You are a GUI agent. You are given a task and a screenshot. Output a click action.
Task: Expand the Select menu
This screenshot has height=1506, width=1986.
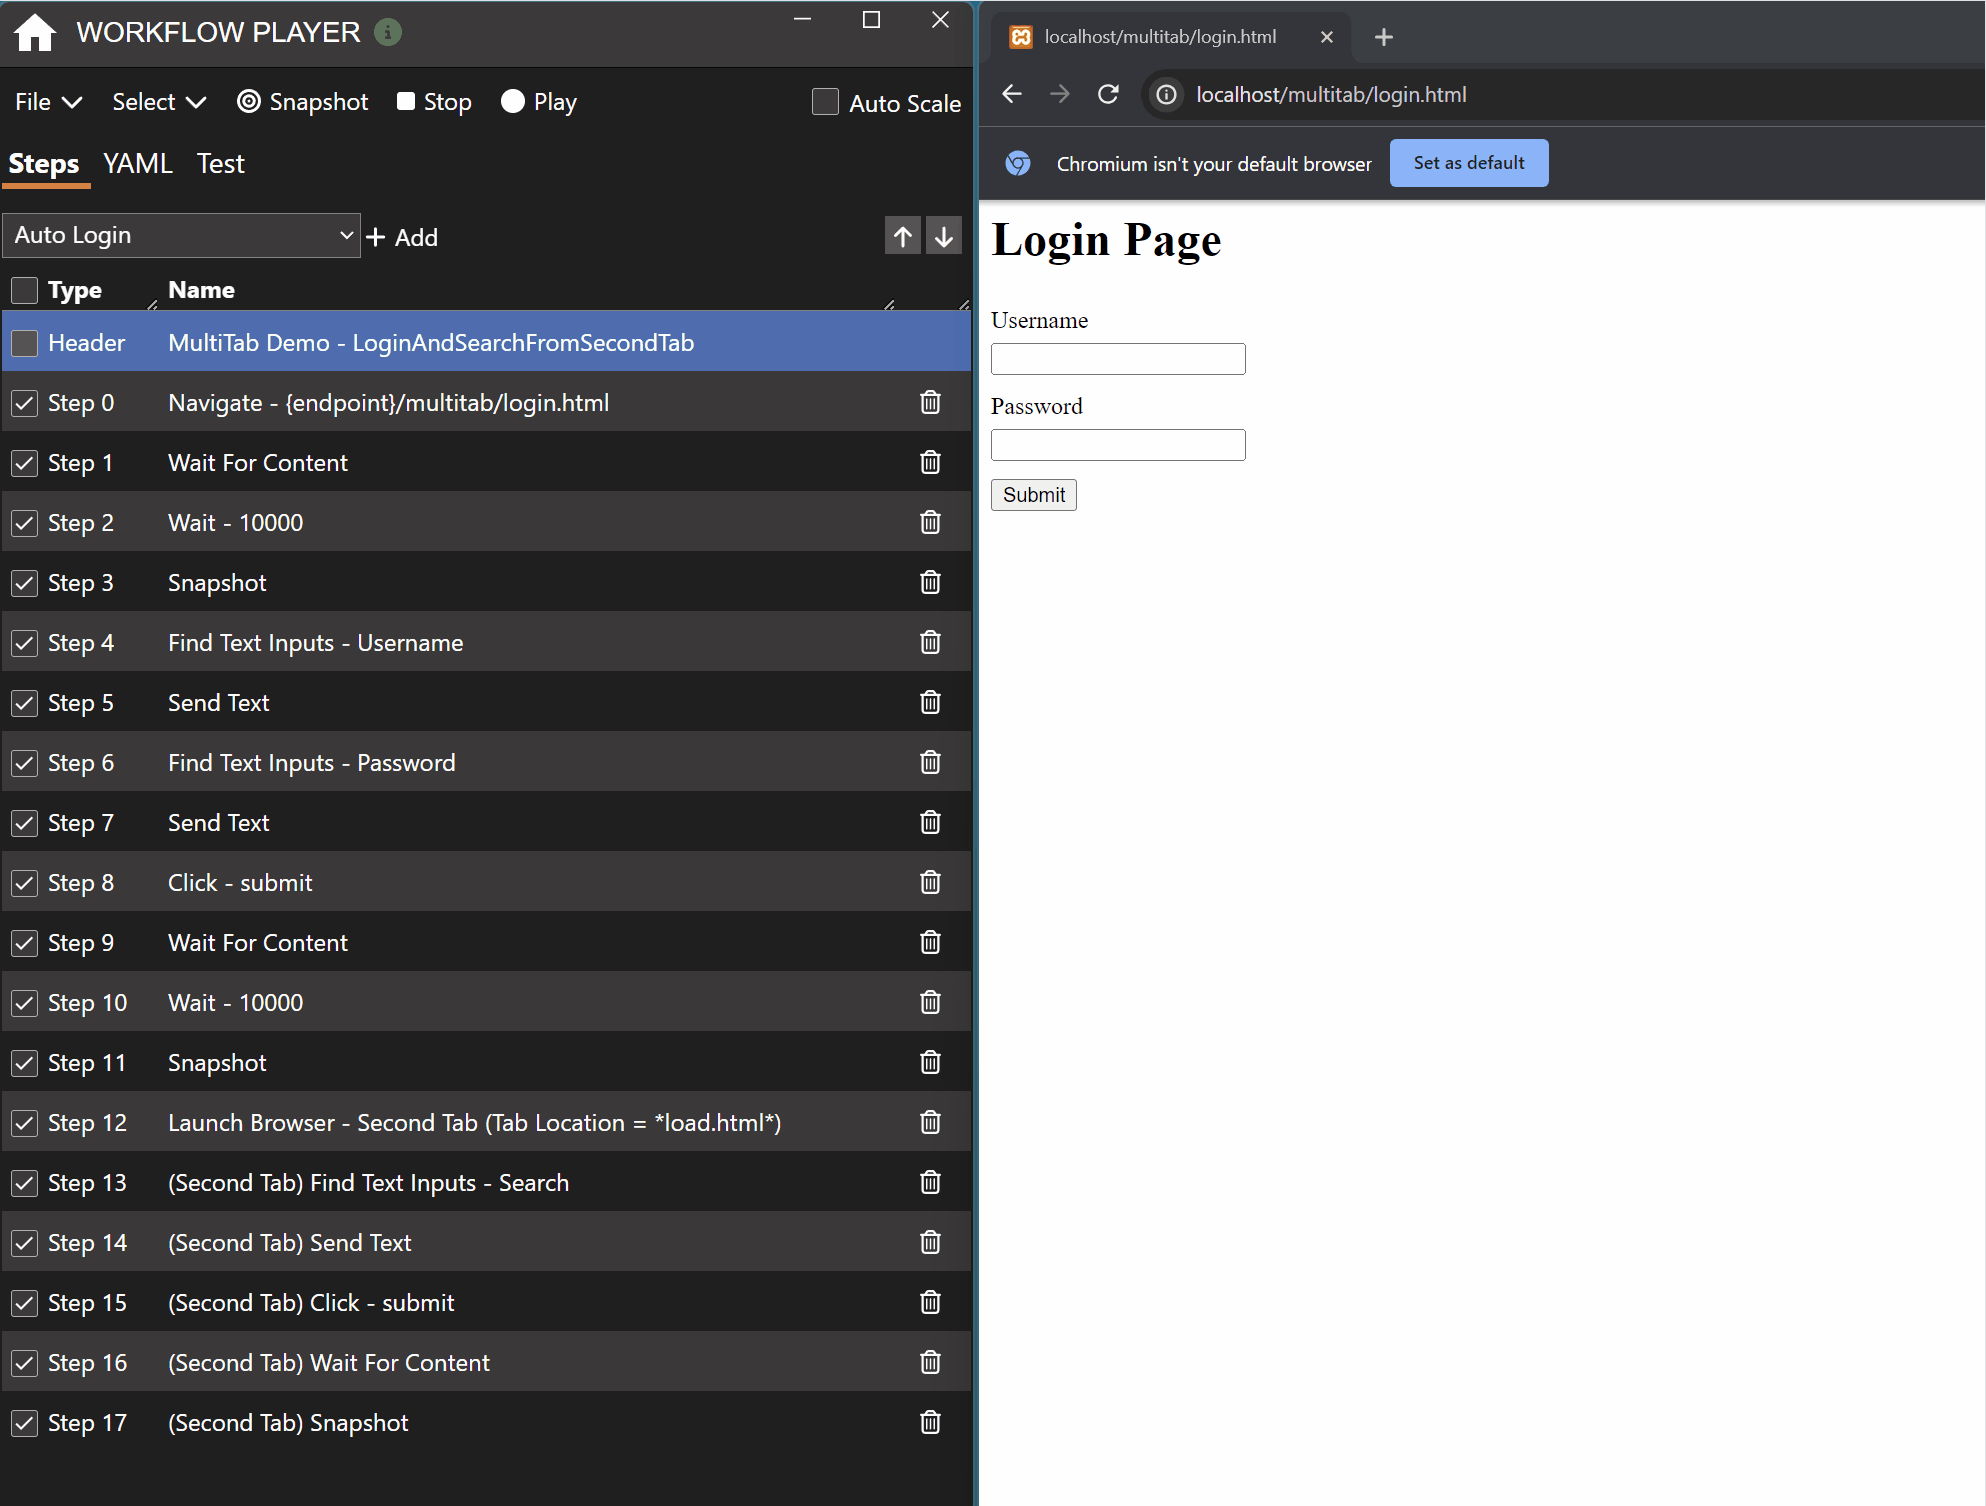(159, 102)
